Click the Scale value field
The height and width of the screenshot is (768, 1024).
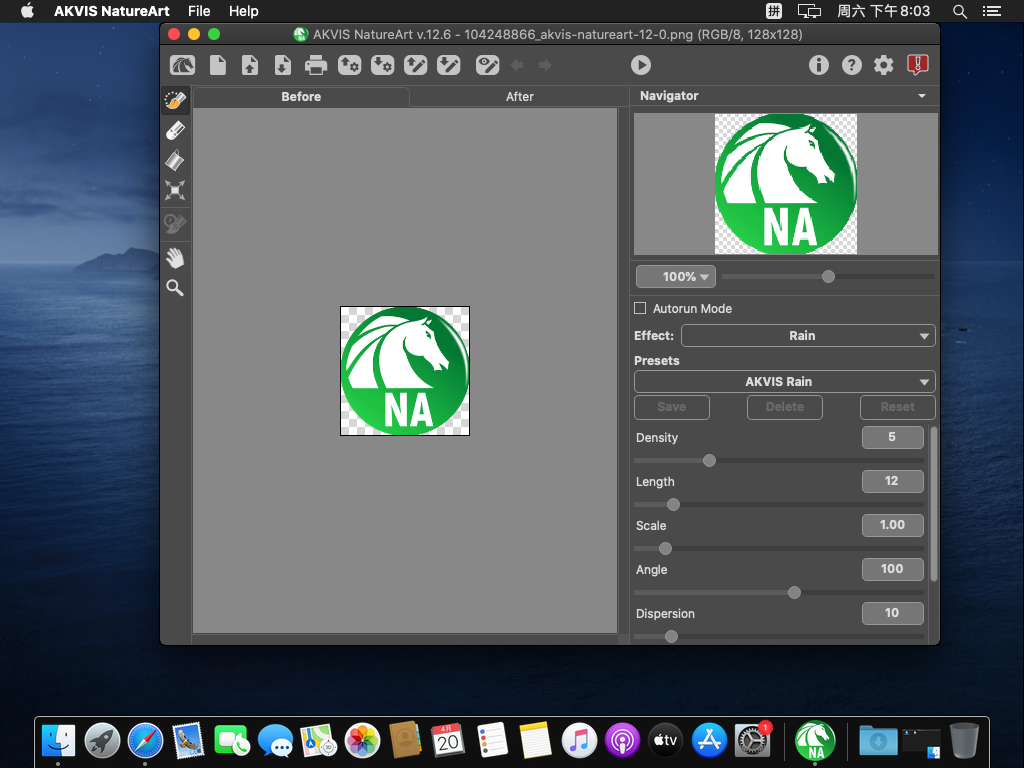pyautogui.click(x=892, y=525)
